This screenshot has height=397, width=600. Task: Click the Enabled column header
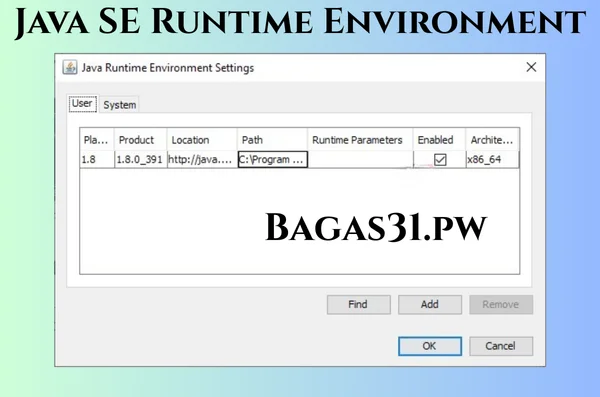[x=439, y=140]
